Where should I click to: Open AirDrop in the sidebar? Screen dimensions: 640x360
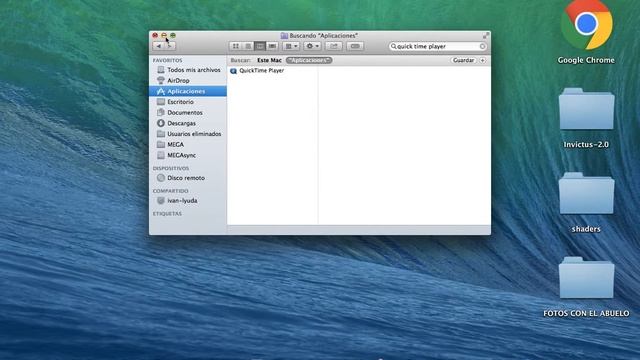tap(188, 80)
